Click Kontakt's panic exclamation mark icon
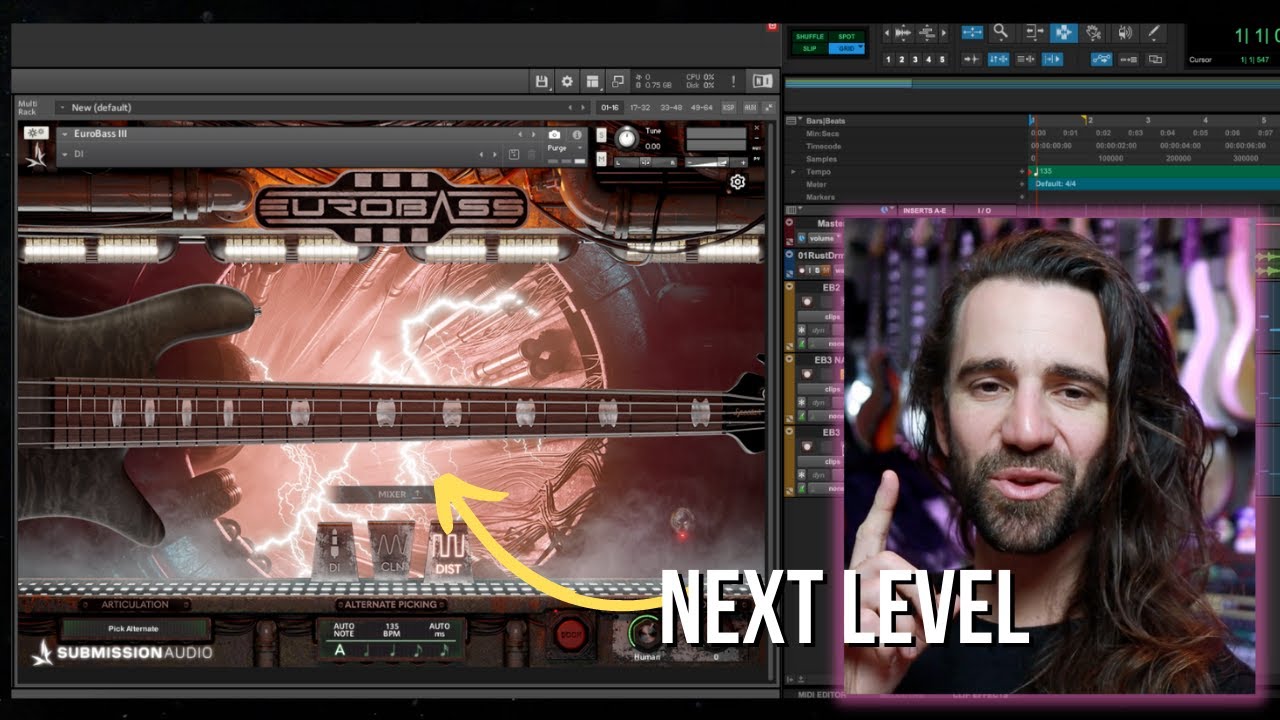Screen dimensions: 1280x720 coord(733,82)
